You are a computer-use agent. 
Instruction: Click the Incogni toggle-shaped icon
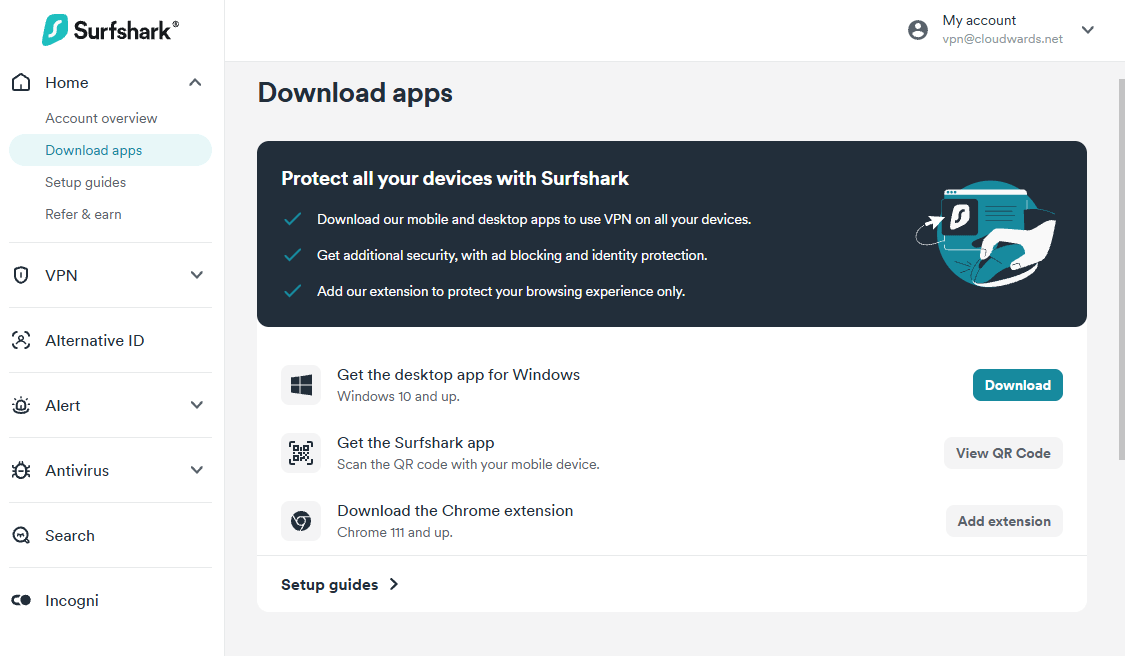click(x=22, y=600)
